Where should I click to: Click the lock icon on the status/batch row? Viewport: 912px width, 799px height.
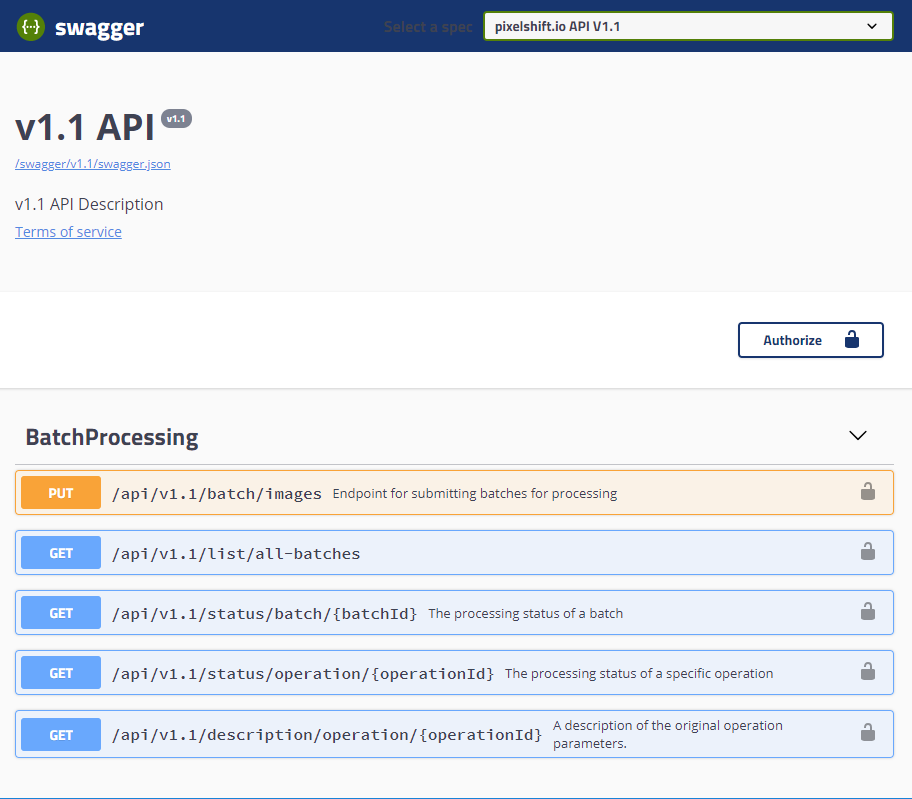[868, 611]
